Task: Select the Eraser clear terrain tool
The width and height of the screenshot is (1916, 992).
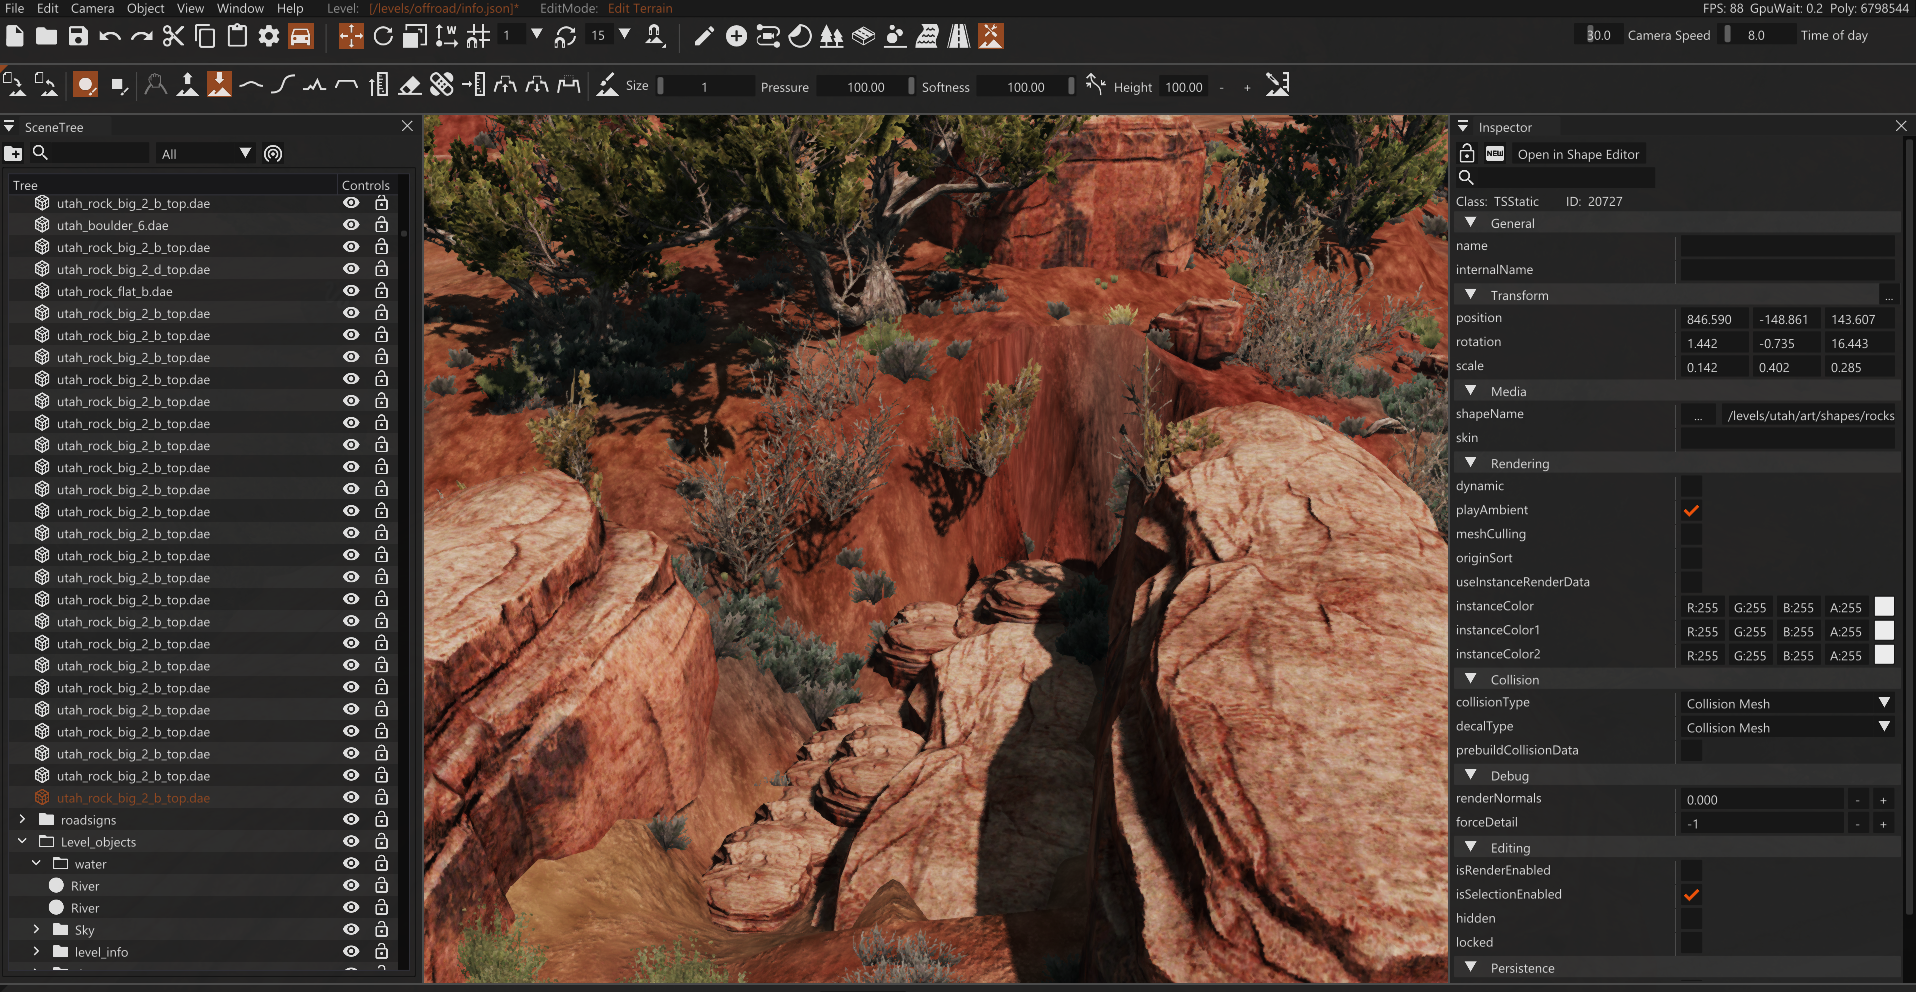Action: (410, 85)
